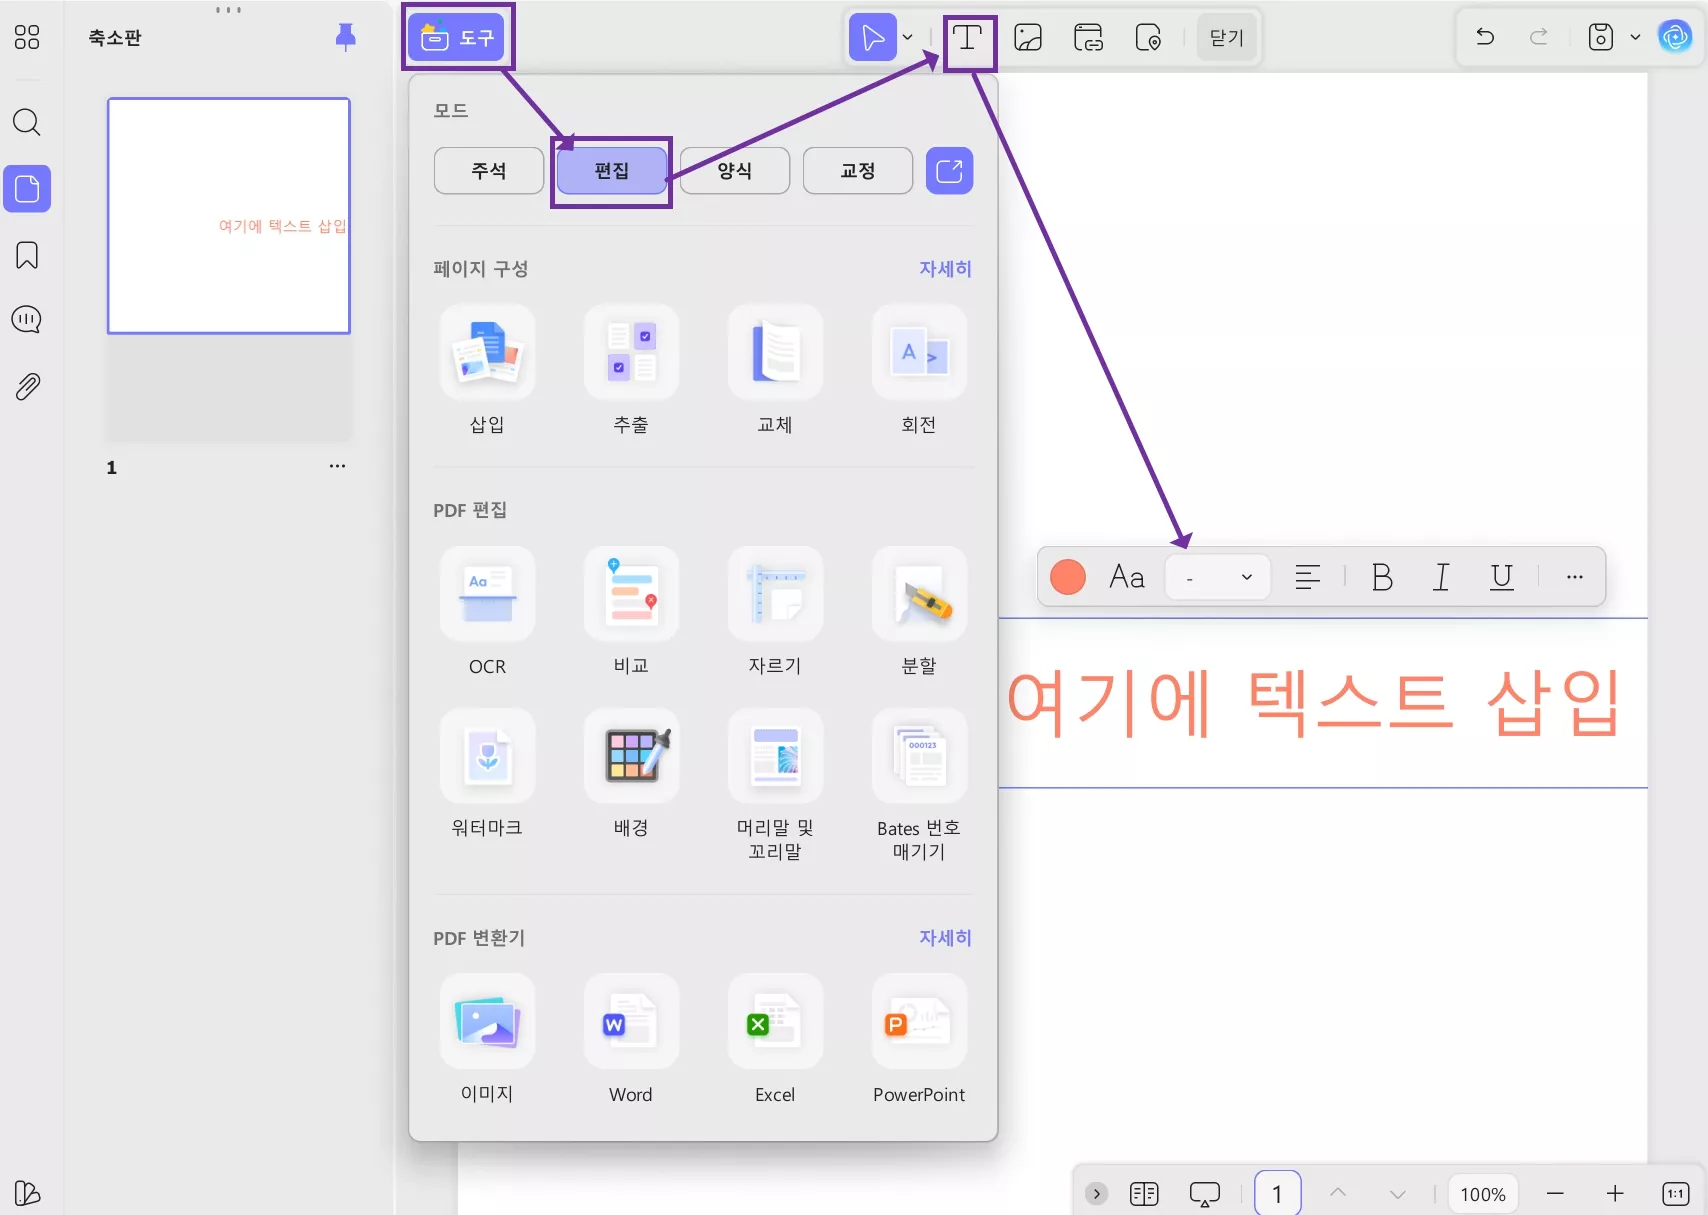Screen dimensions: 1708x1215
Task: Toggle italic formatting
Action: (x=1441, y=577)
